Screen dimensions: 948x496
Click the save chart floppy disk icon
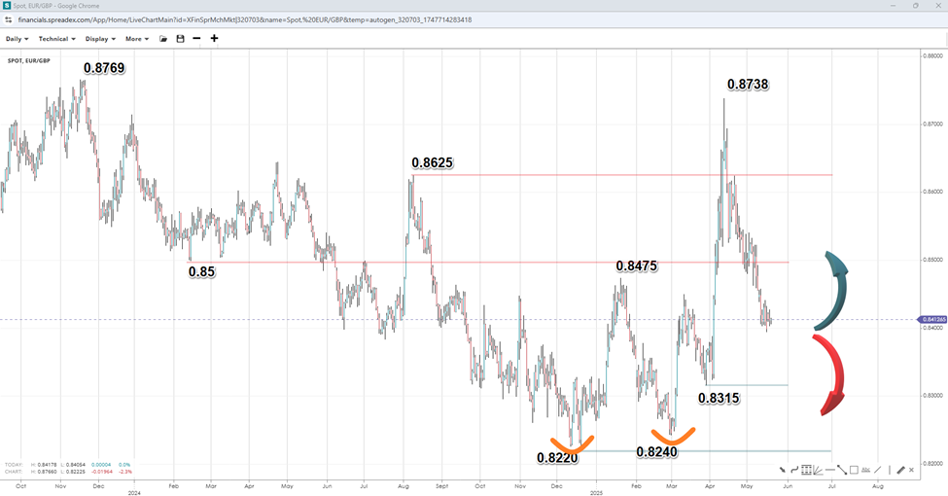coord(180,39)
